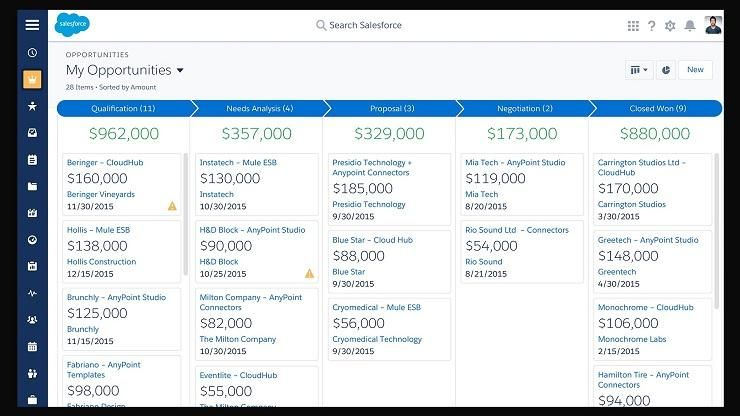Open Hamilton Tire - AnyPoint Connectors opportunity

tap(643, 380)
